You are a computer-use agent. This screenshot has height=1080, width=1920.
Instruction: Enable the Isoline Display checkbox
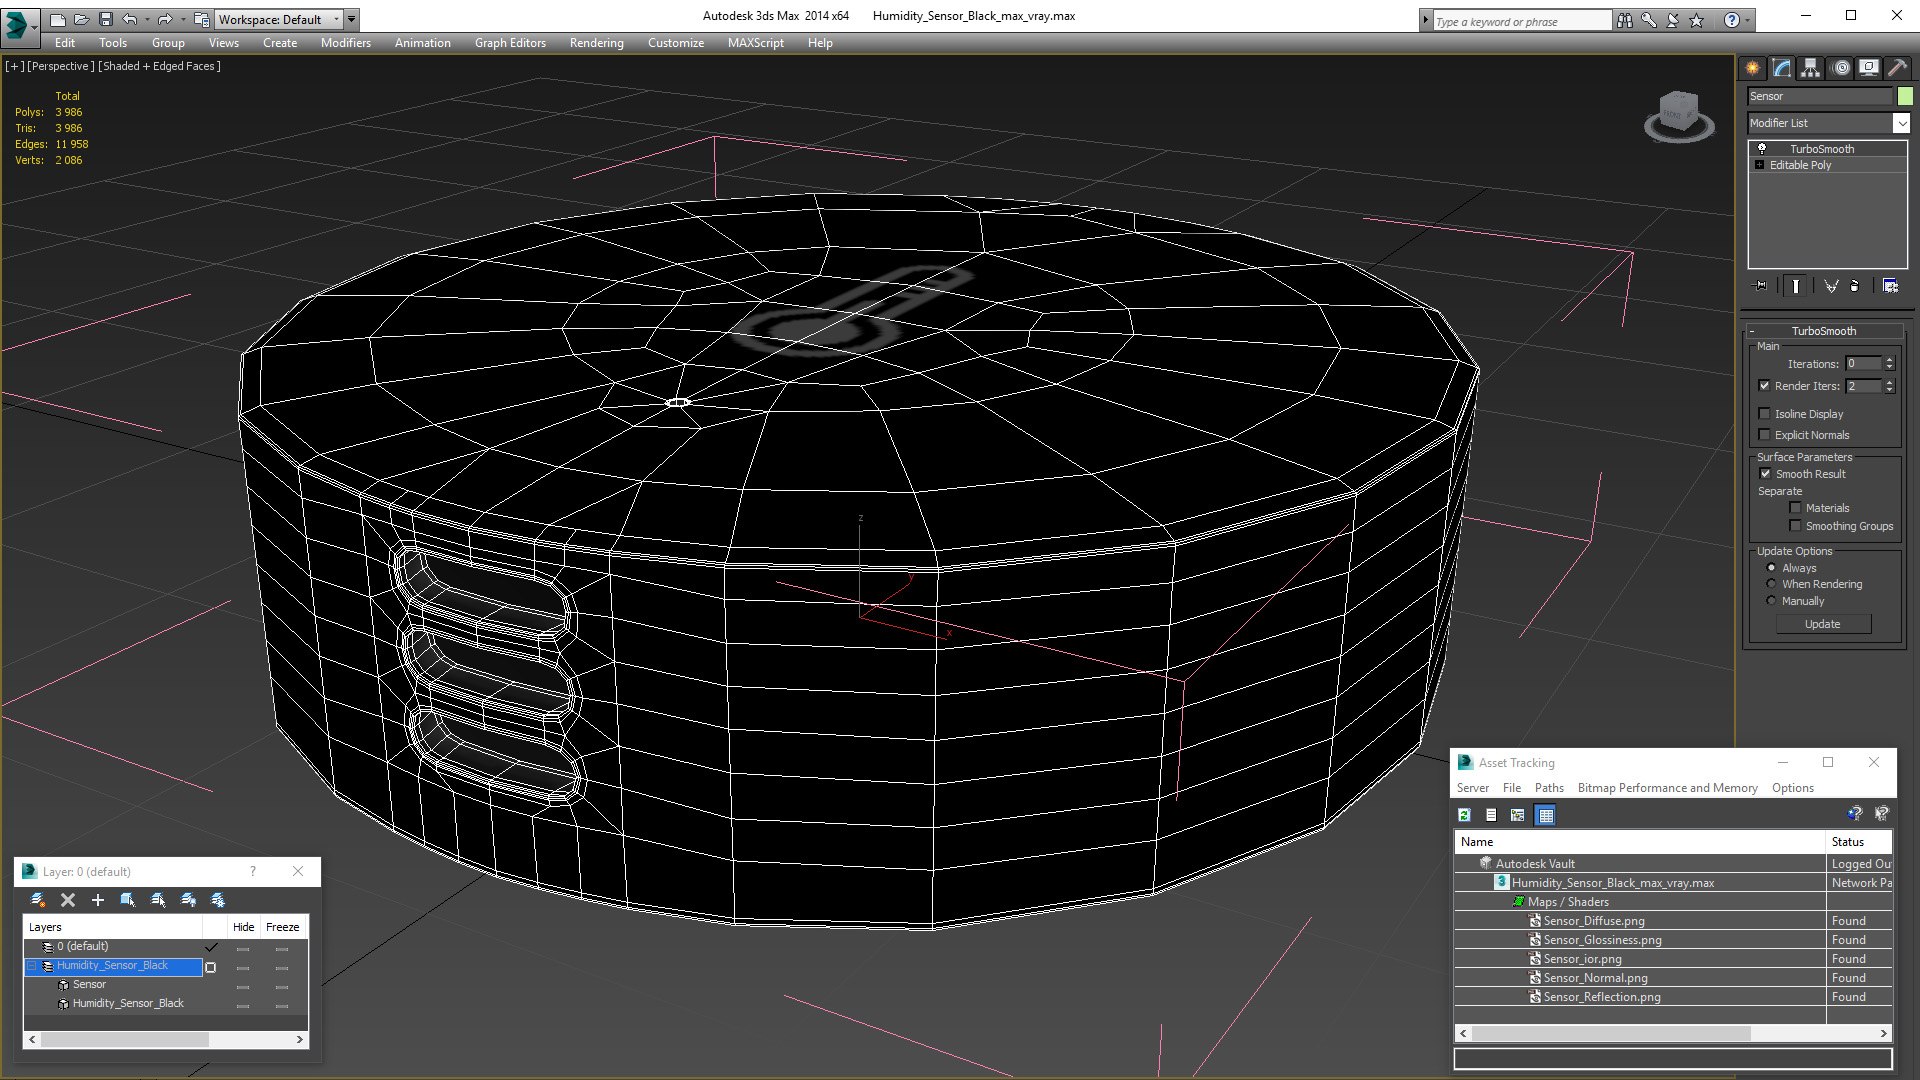coord(1764,414)
